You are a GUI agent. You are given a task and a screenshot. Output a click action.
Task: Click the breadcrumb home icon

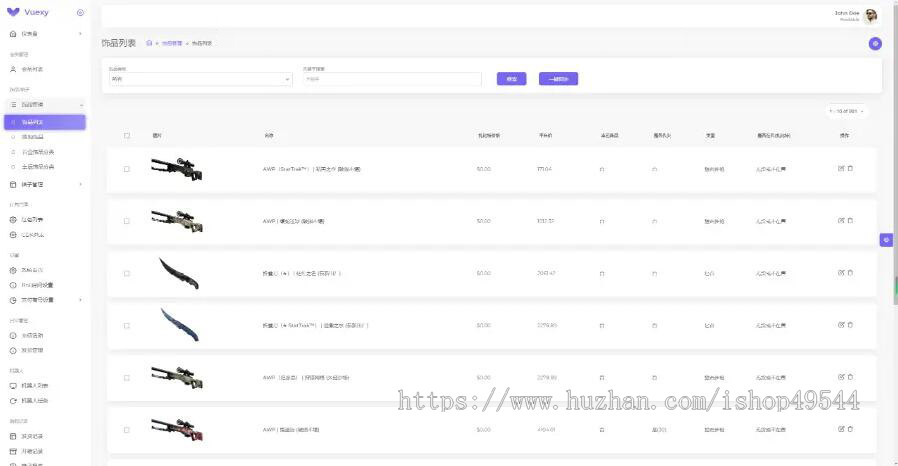coord(149,43)
